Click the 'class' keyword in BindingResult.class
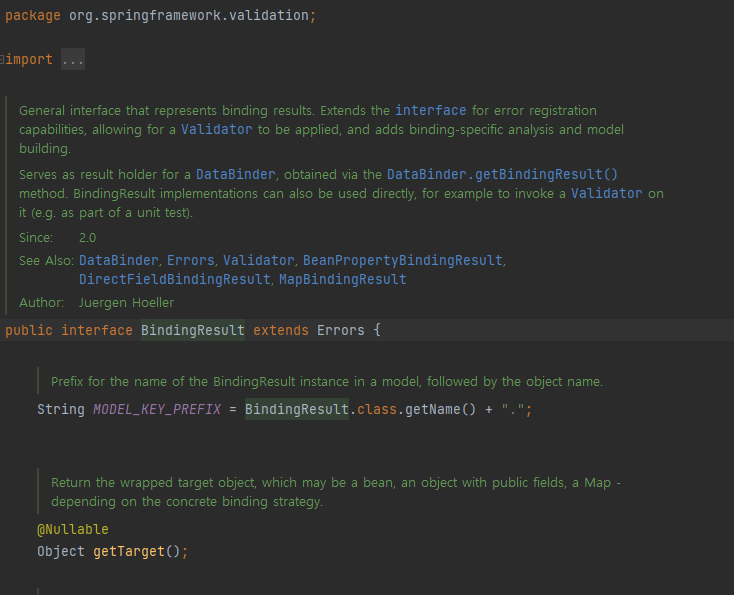Viewport: 734px width, 595px height. (x=377, y=410)
